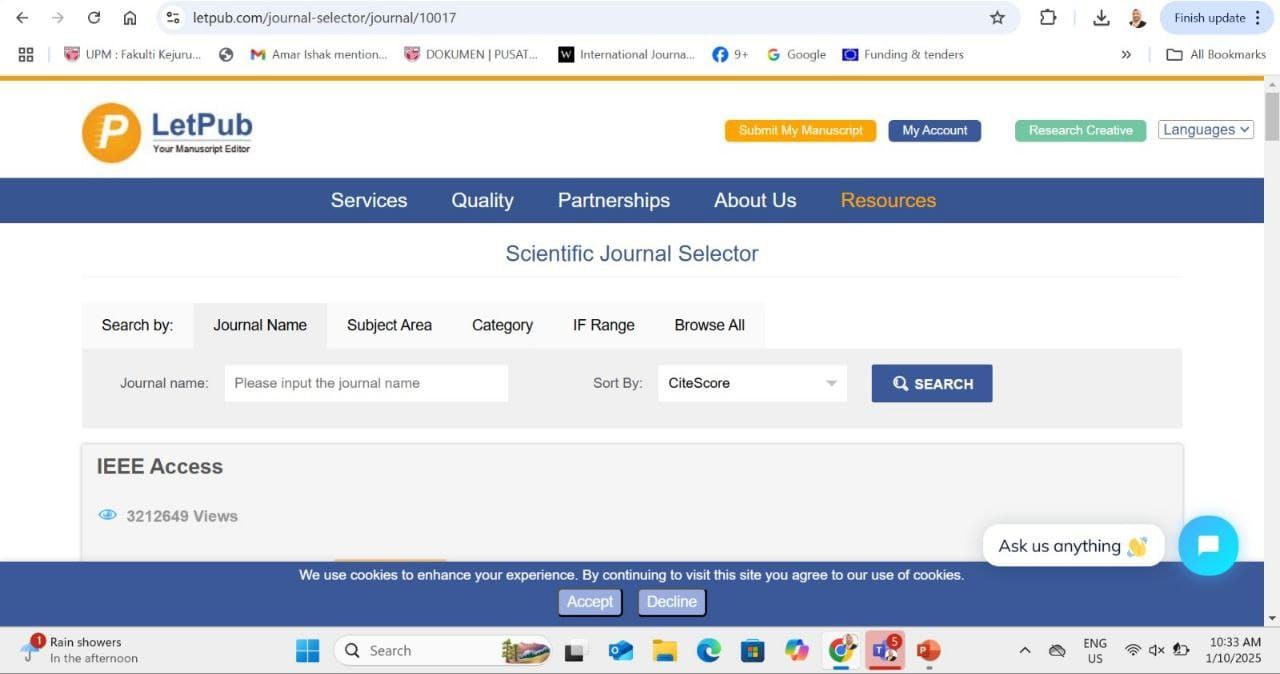The width and height of the screenshot is (1280, 674).
Task: Open Microsoft Edge from the taskbar
Action: (709, 651)
